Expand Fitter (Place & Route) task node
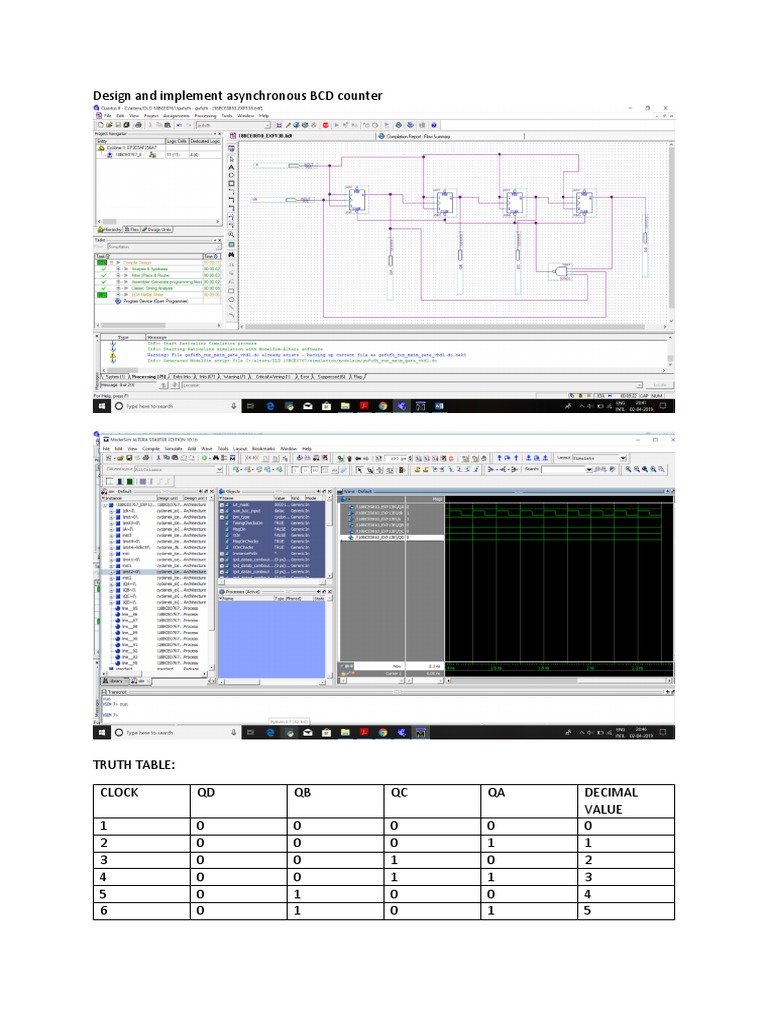 point(118,275)
